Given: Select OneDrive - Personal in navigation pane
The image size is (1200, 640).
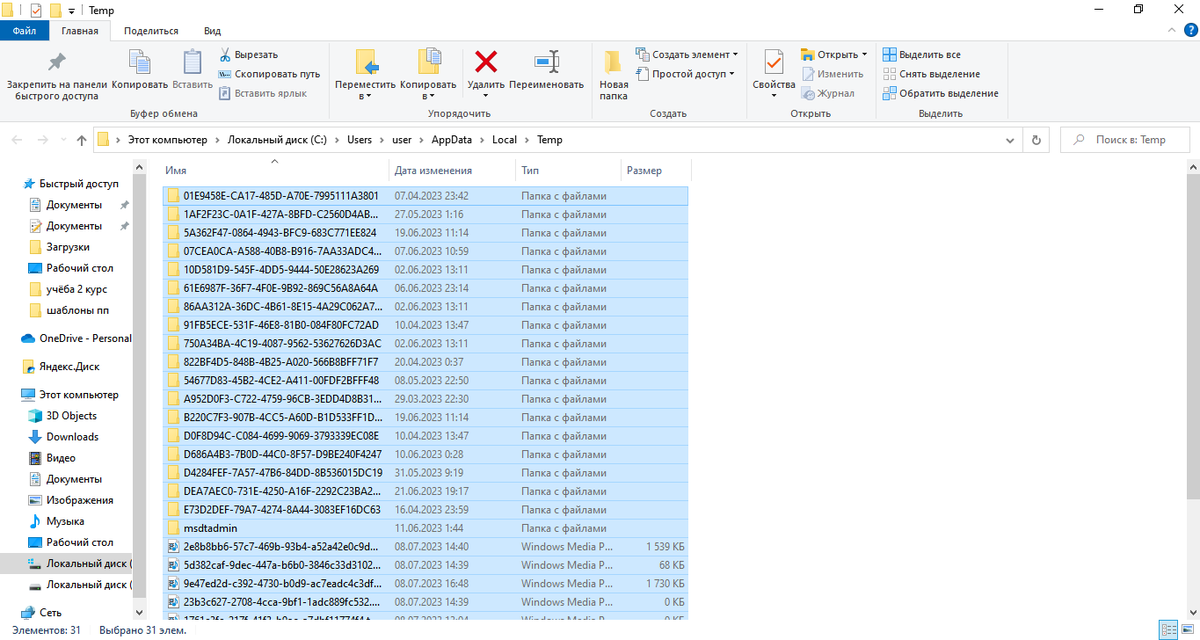Looking at the screenshot, I should click(76, 338).
